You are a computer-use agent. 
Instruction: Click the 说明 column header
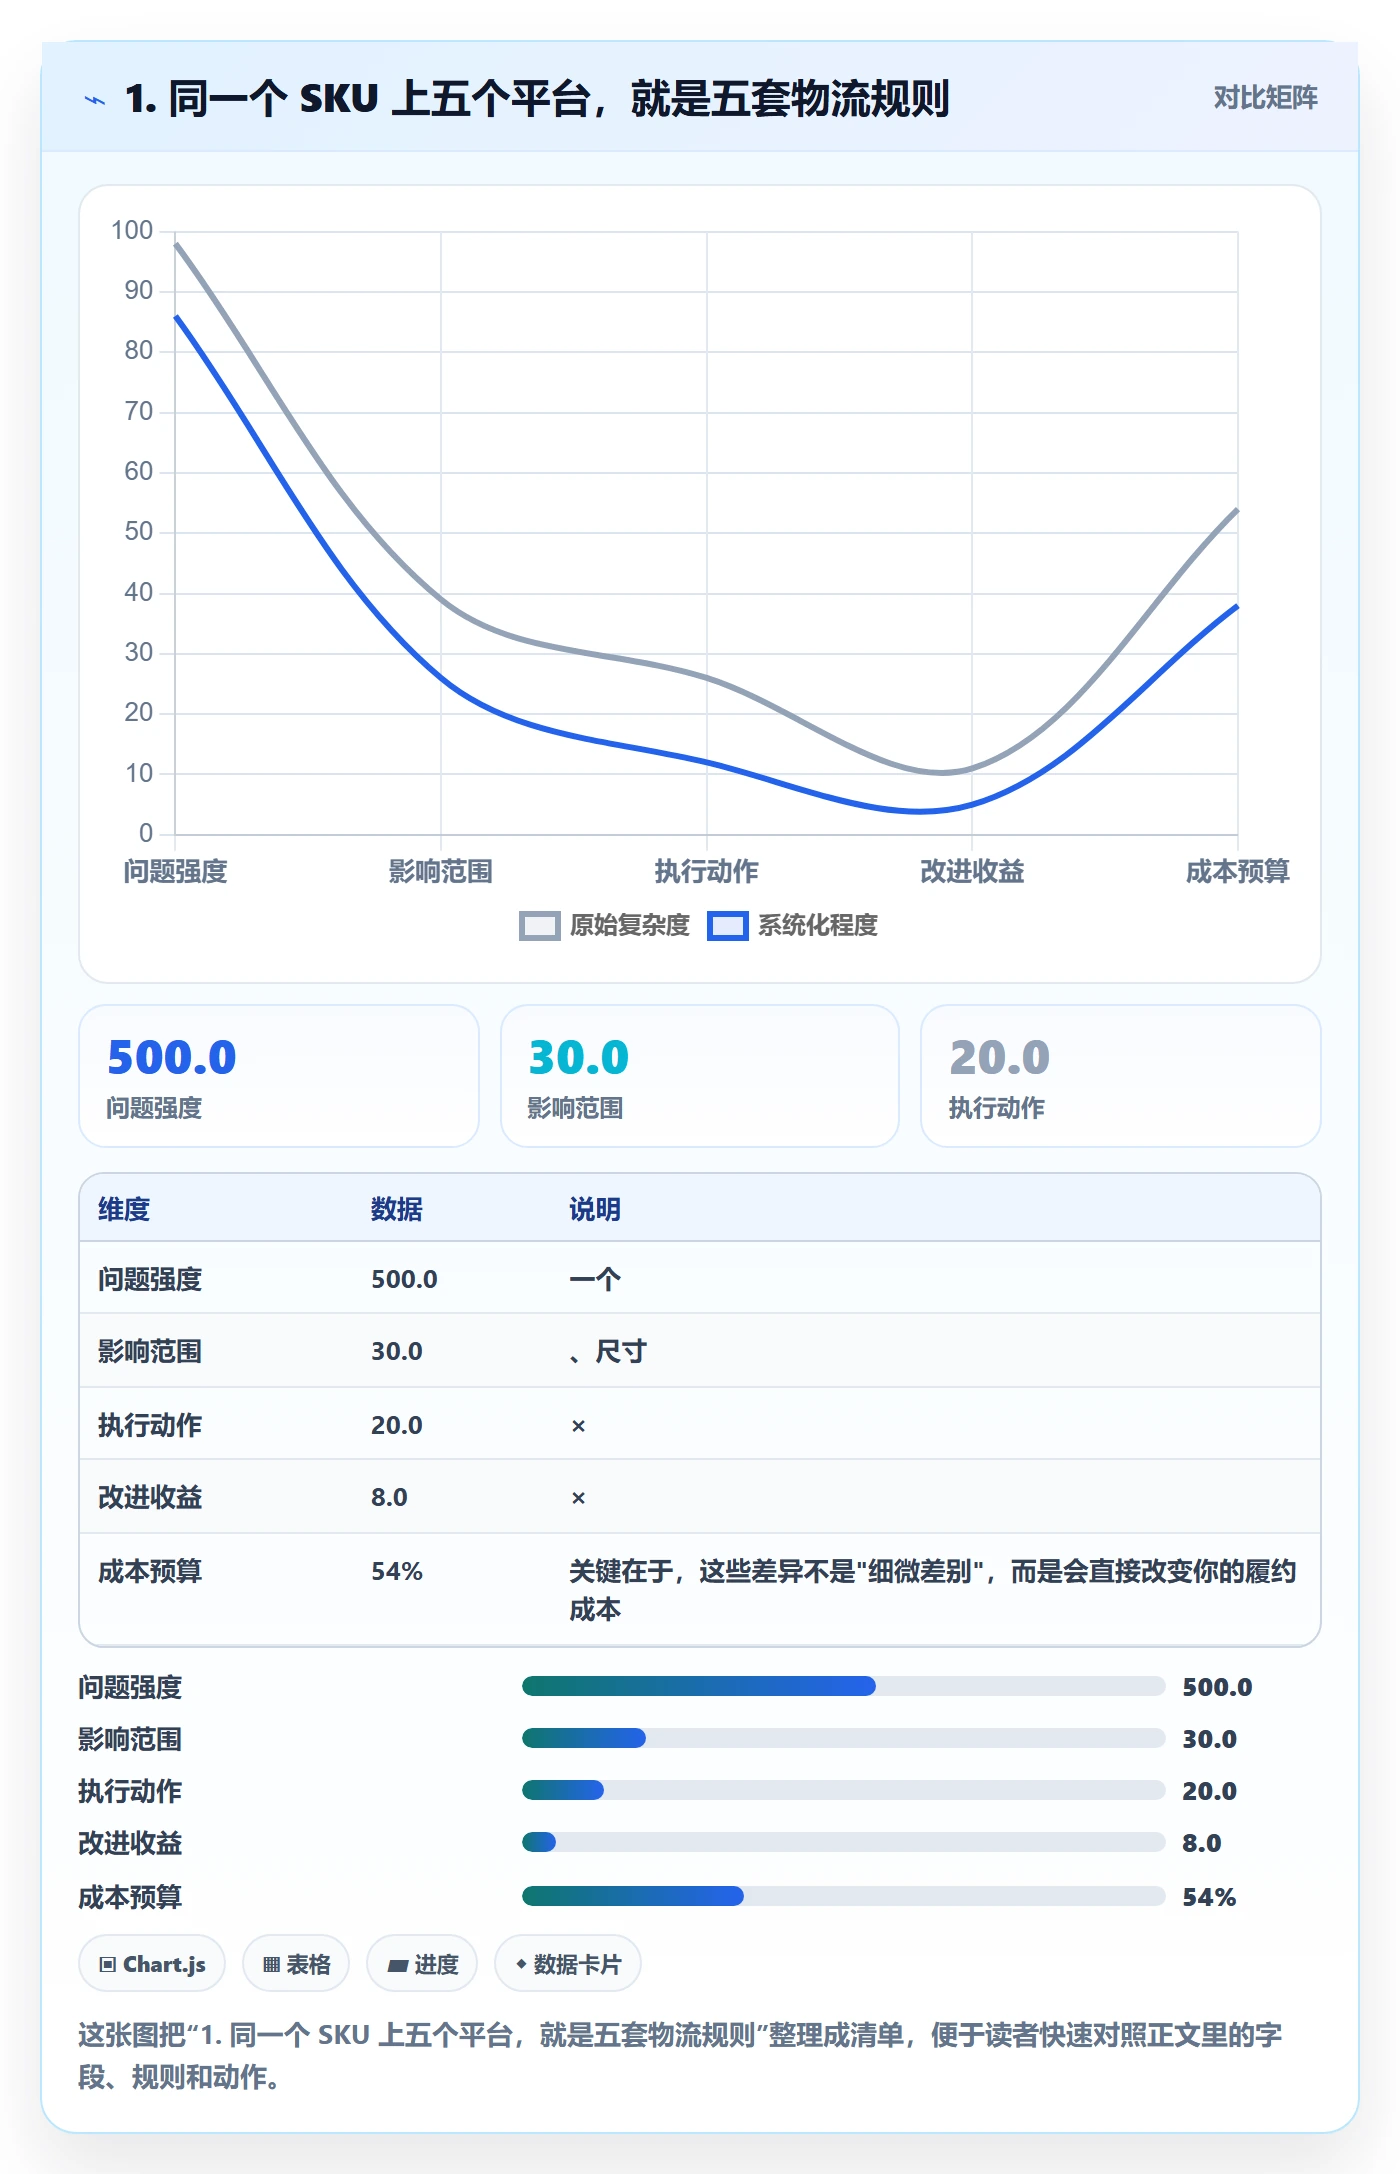click(595, 1209)
